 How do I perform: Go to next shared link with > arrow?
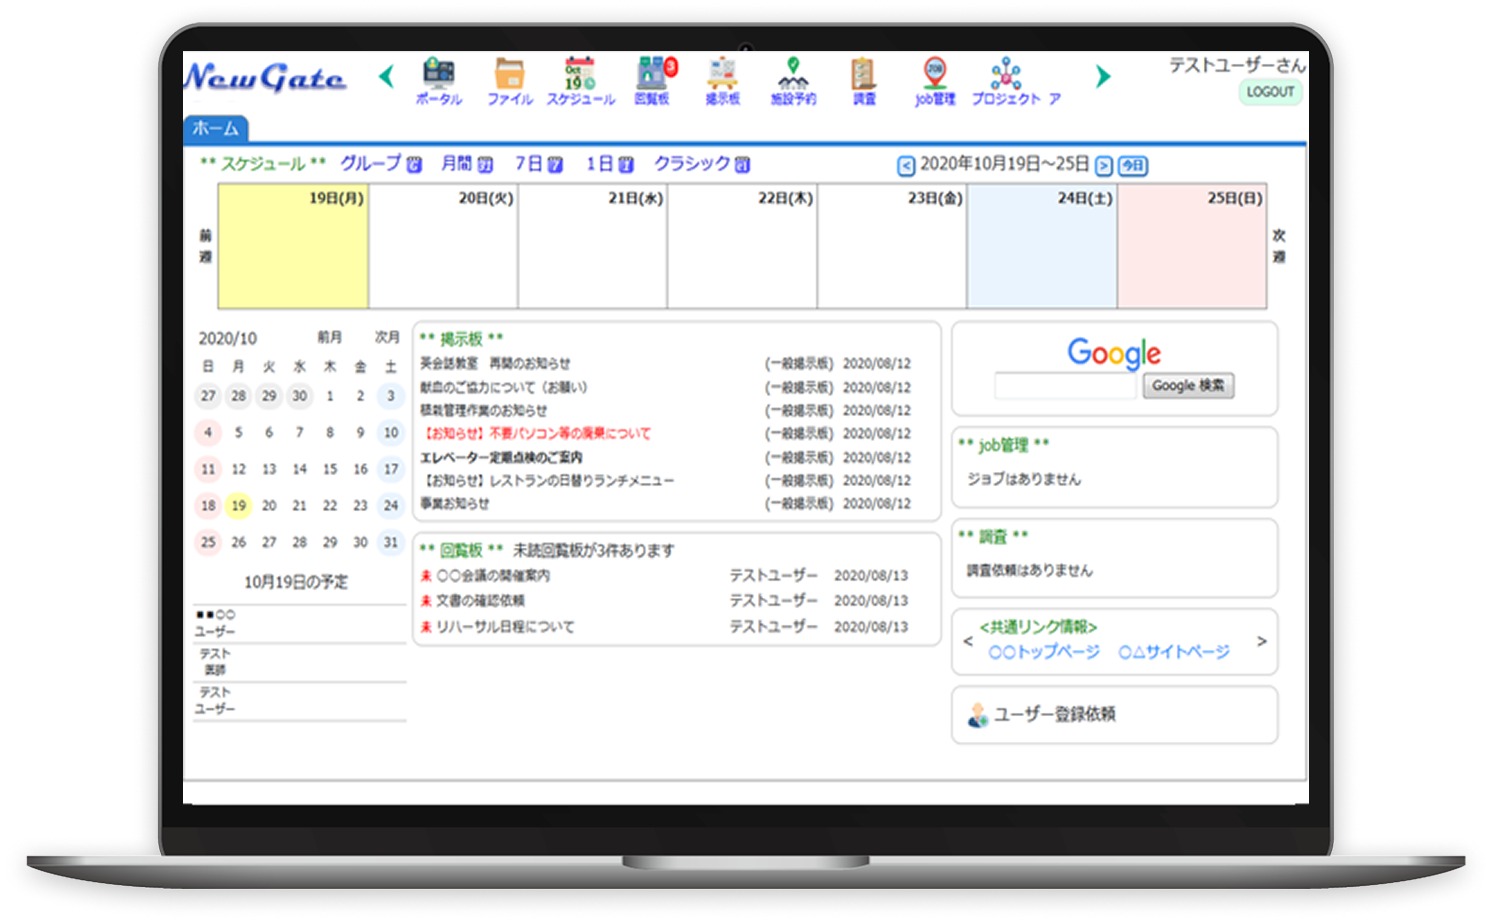click(x=1261, y=641)
